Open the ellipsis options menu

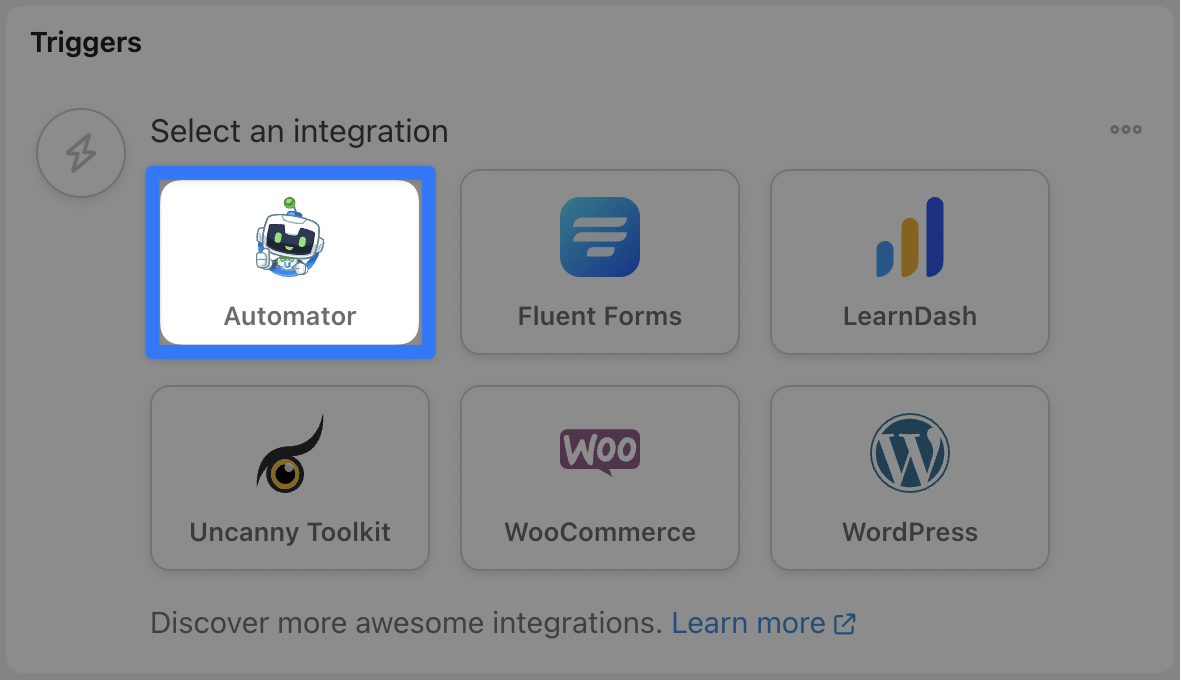click(1125, 128)
